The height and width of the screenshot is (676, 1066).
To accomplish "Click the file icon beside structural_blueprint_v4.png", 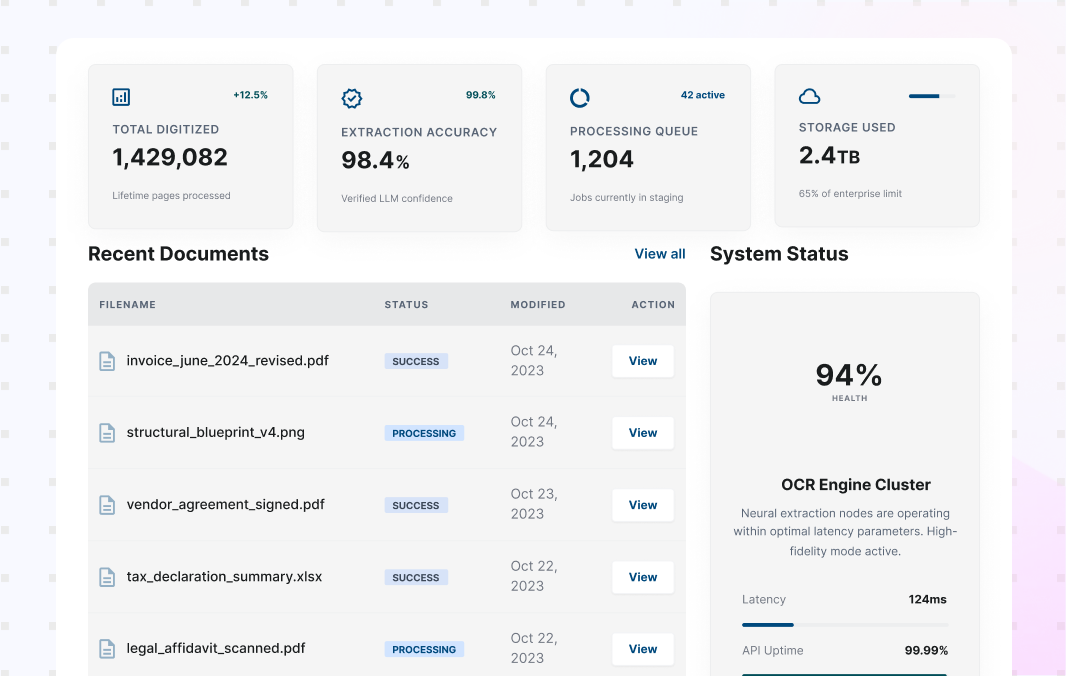I will [x=107, y=433].
